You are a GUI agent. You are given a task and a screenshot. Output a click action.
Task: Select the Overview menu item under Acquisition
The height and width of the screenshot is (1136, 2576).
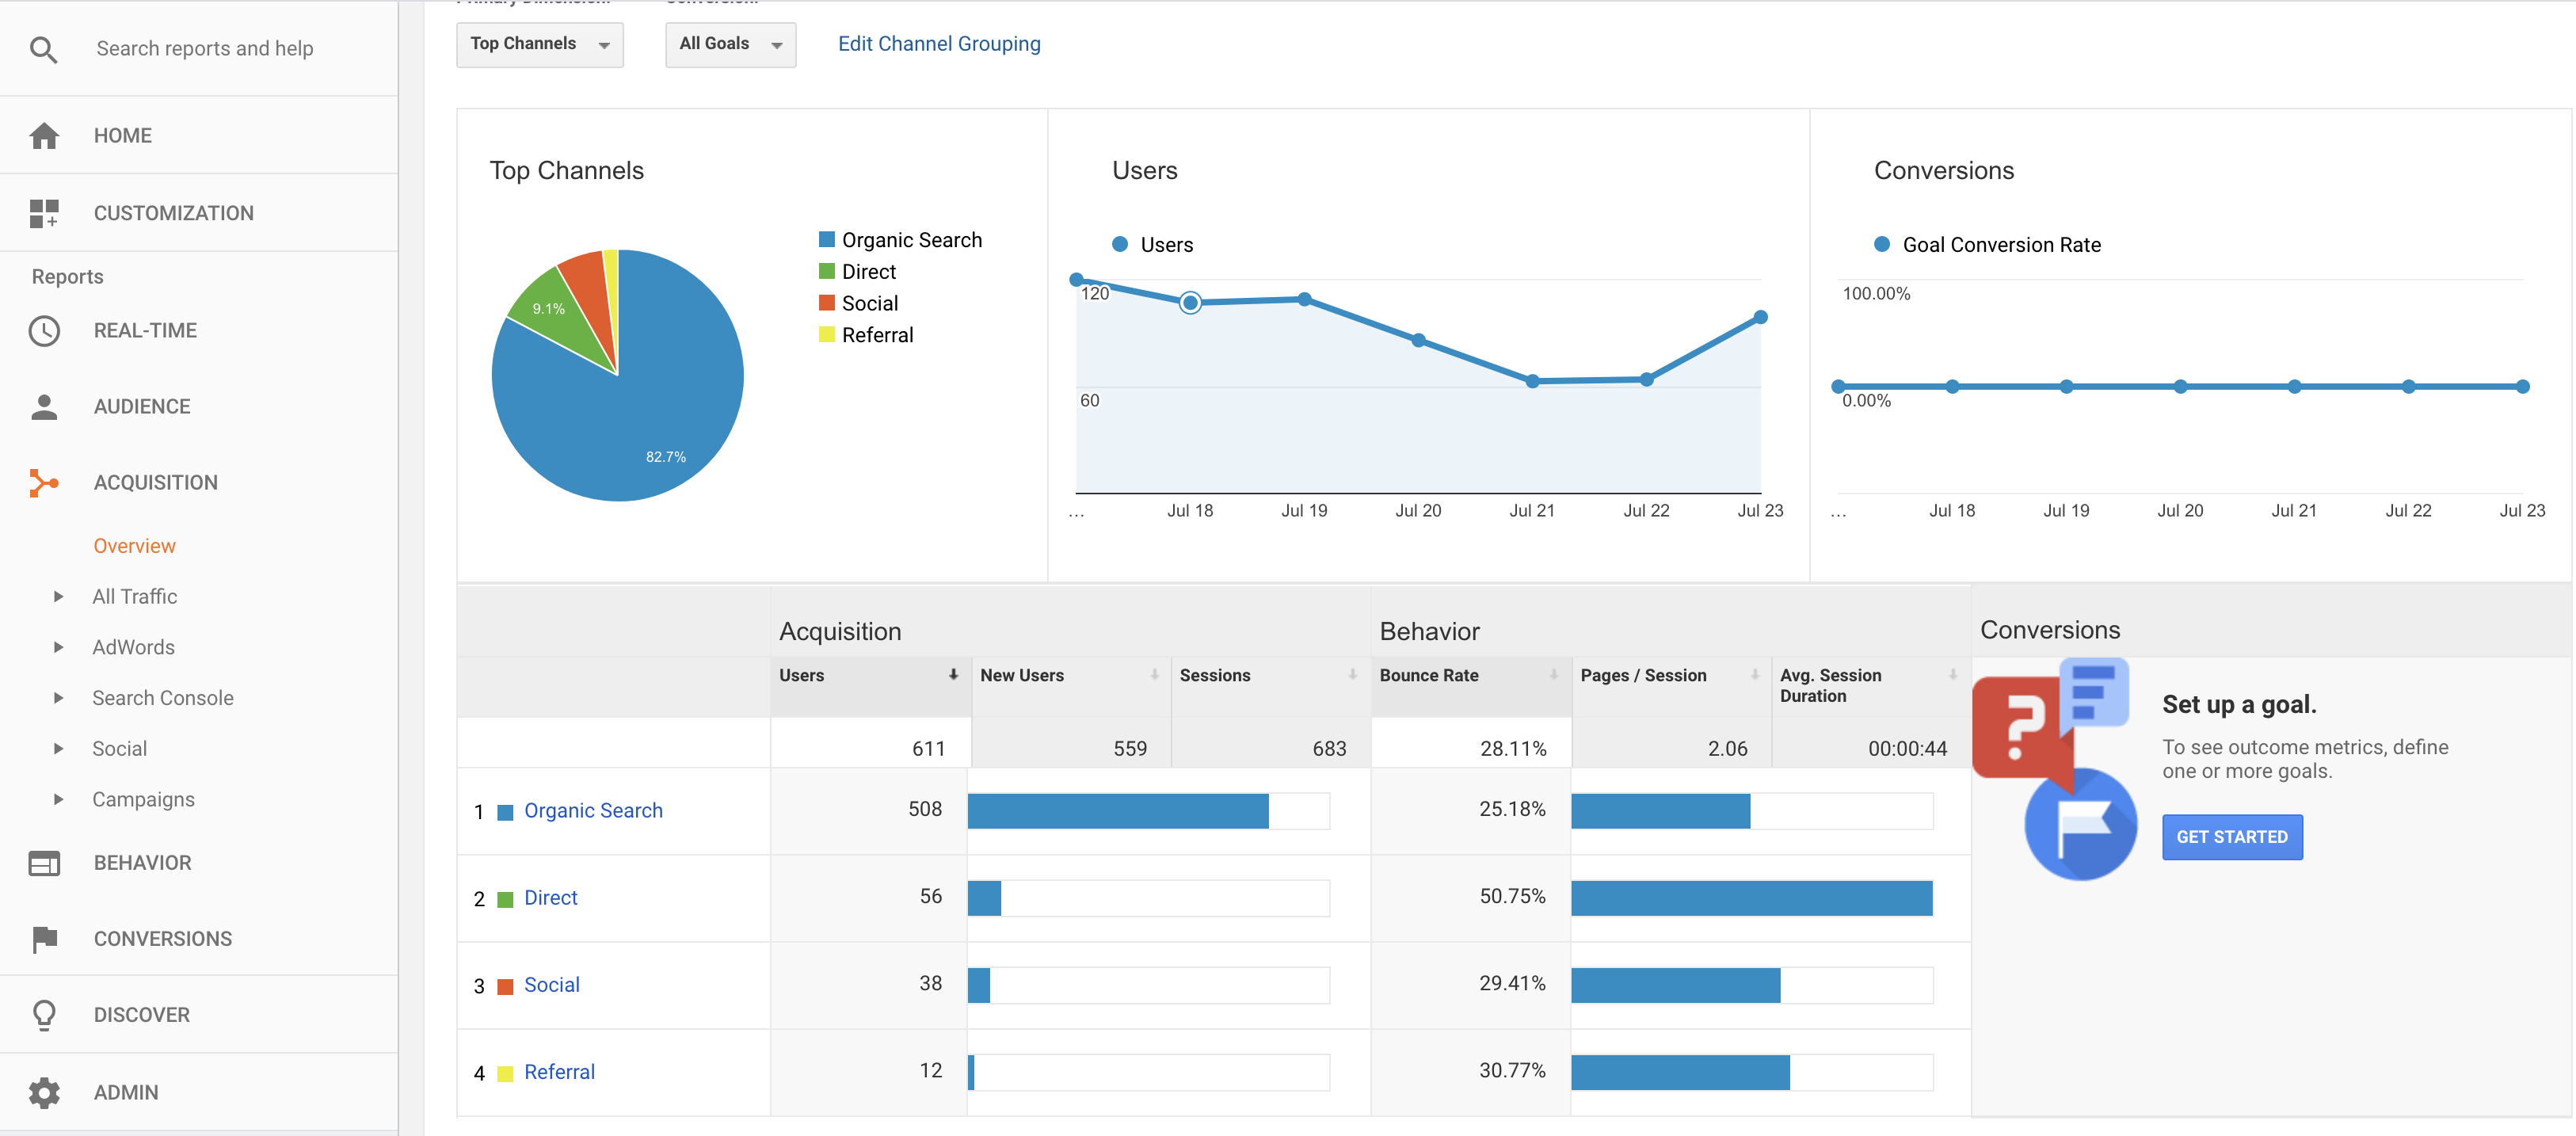(134, 545)
